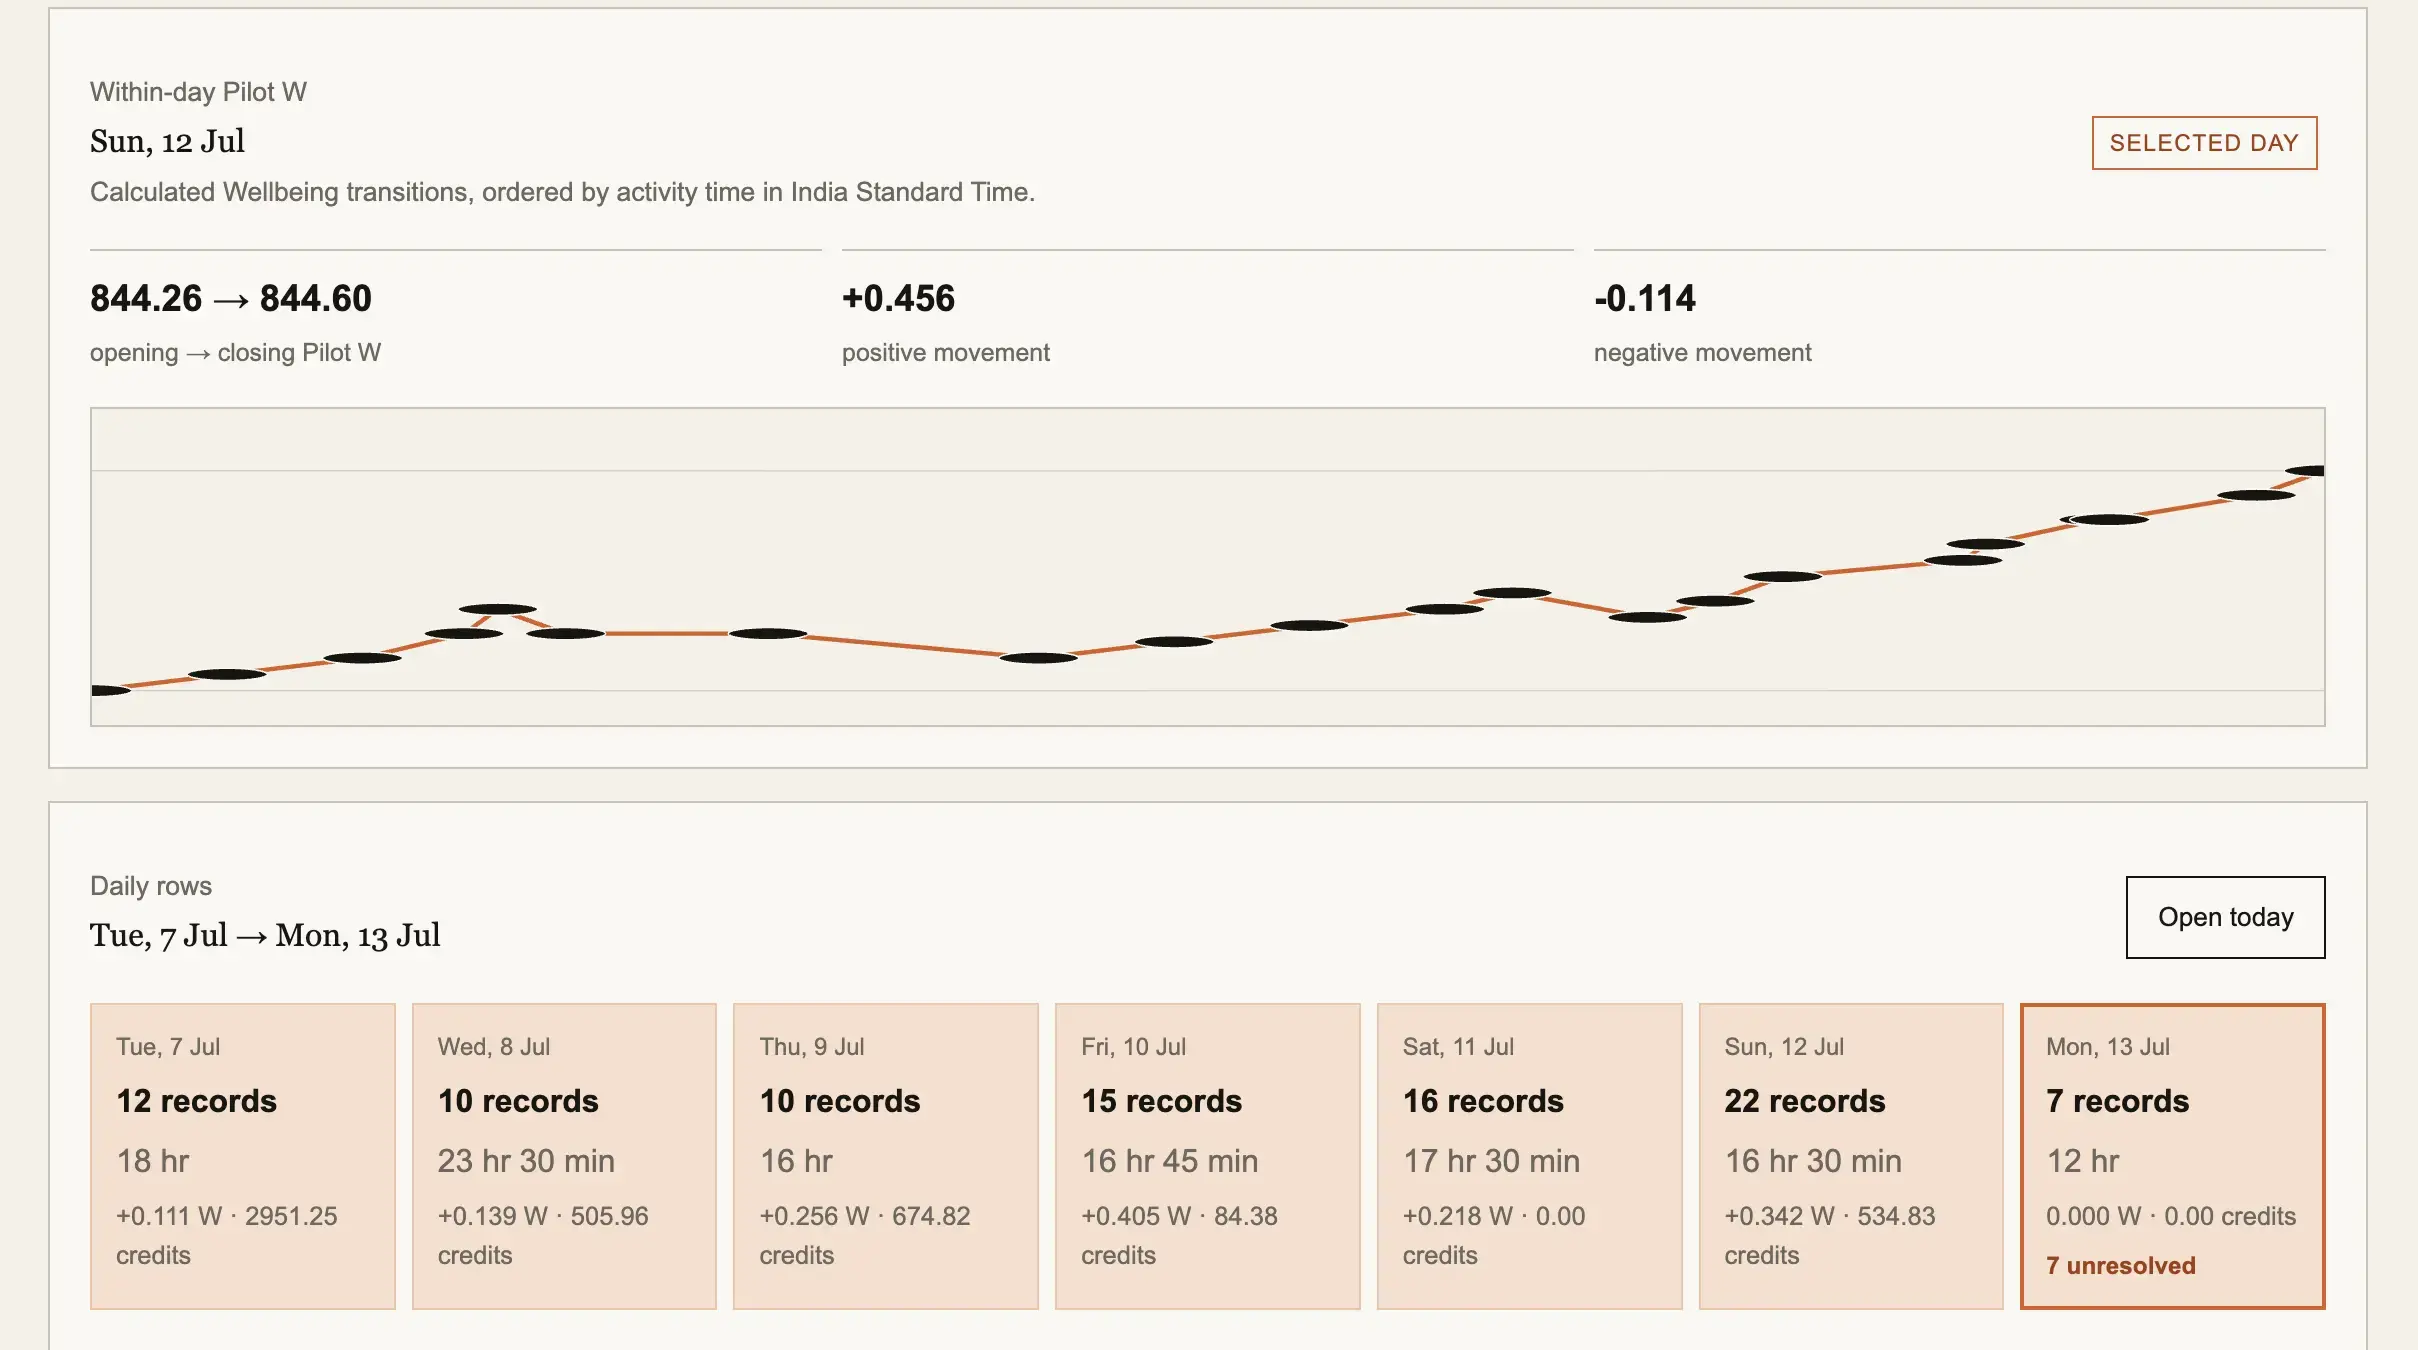Click the Within-day Pilot W label
Viewport: 2418px width, 1350px height.
[x=198, y=92]
